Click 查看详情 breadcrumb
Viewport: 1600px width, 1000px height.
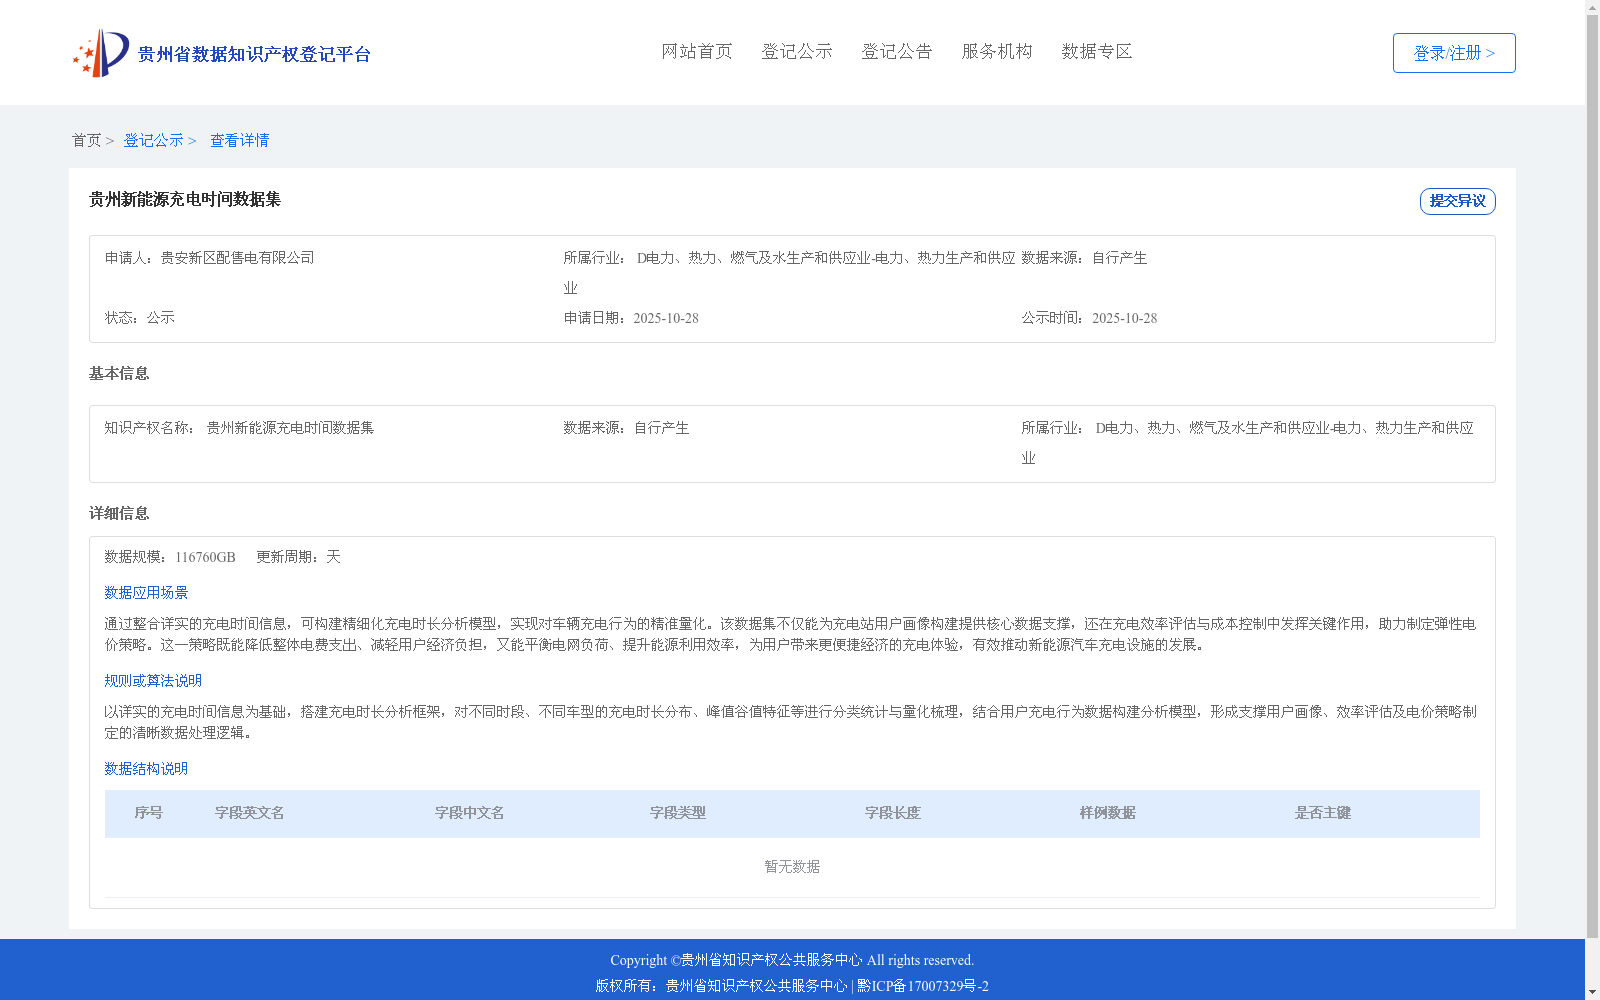(240, 141)
